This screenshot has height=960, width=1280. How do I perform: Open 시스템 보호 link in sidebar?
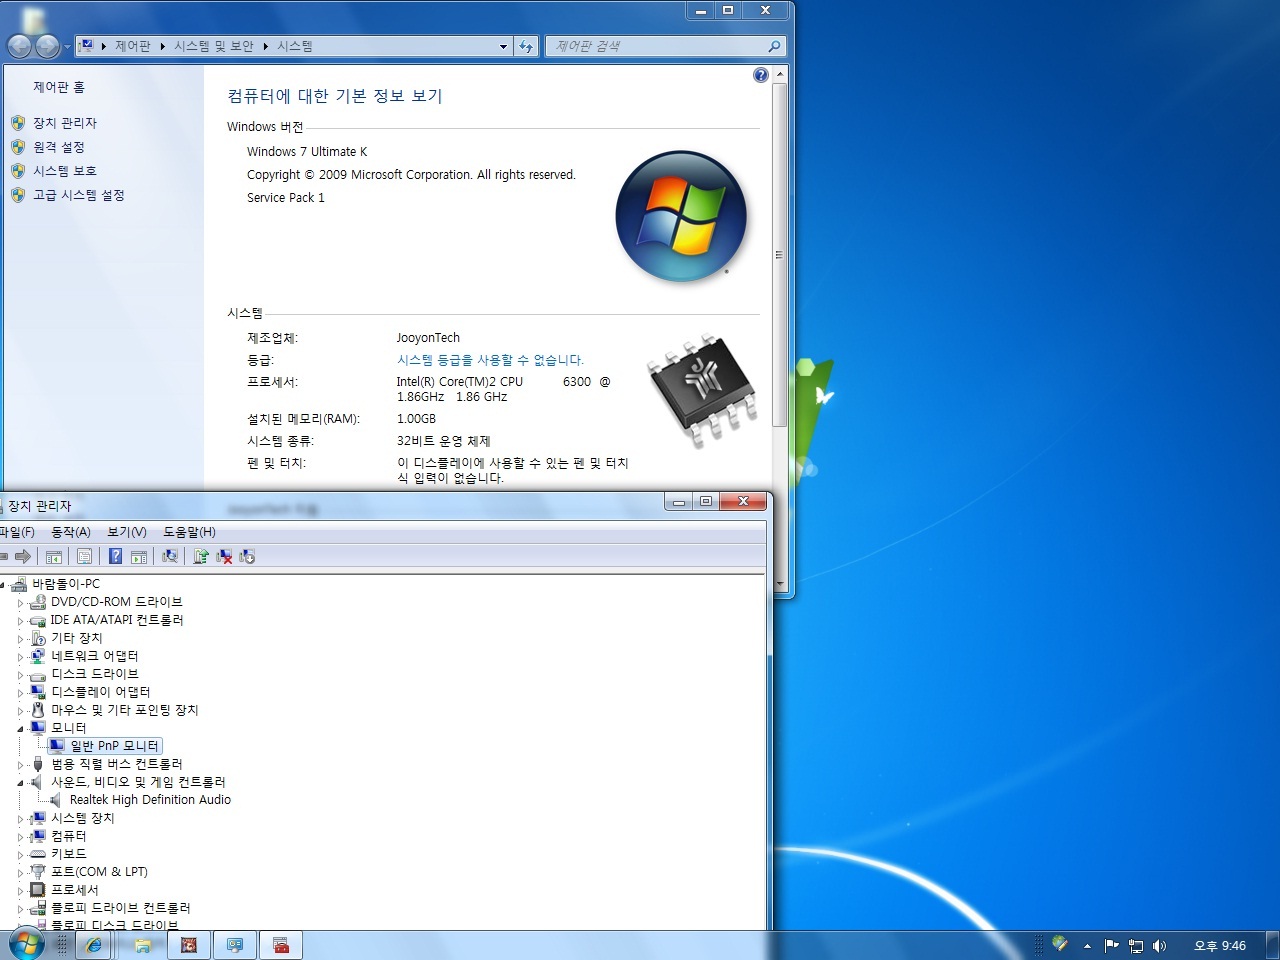click(x=65, y=171)
